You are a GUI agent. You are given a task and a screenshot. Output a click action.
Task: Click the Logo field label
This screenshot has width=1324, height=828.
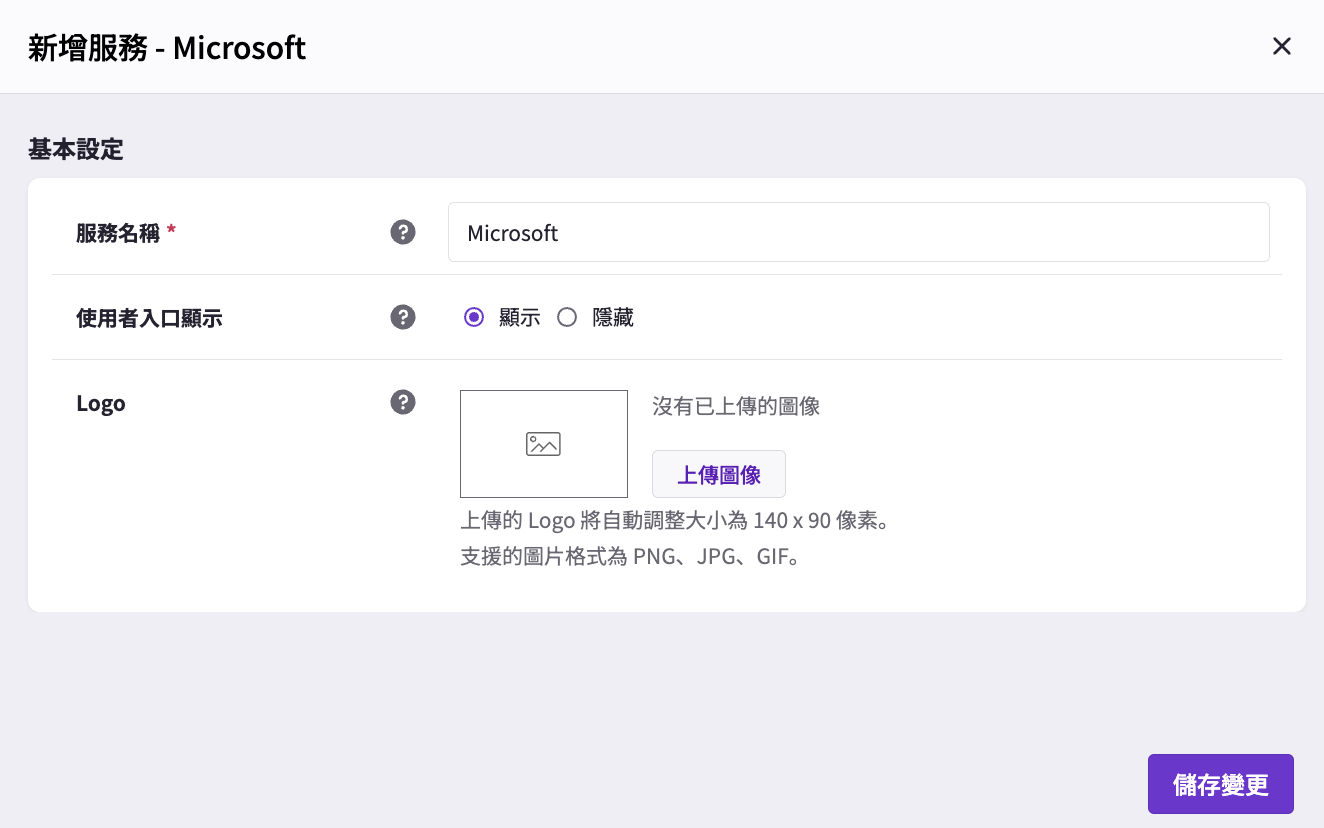[x=101, y=403]
